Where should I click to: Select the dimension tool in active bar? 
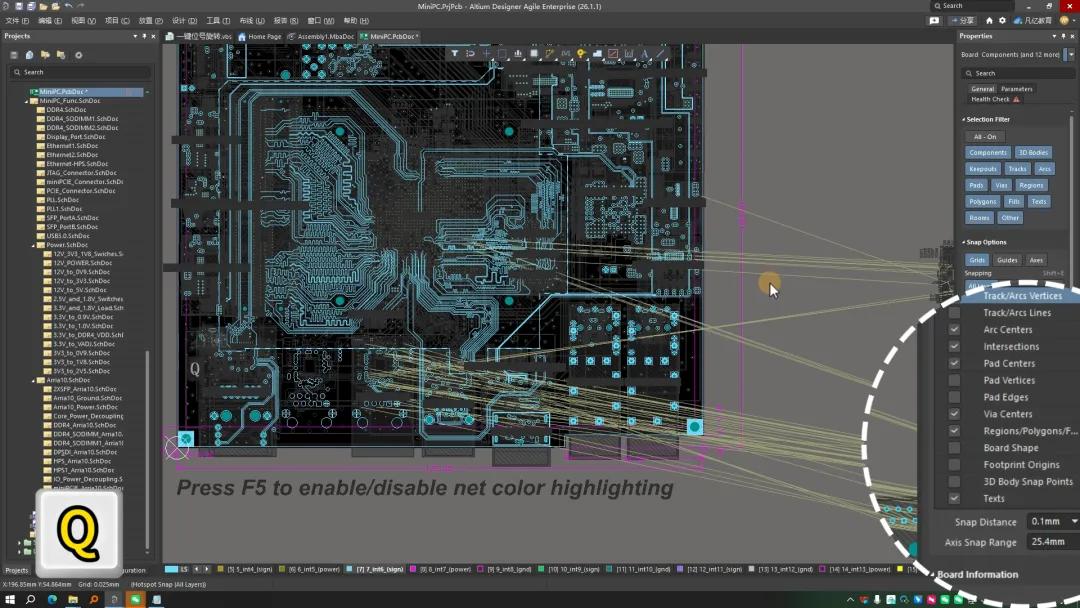point(629,54)
